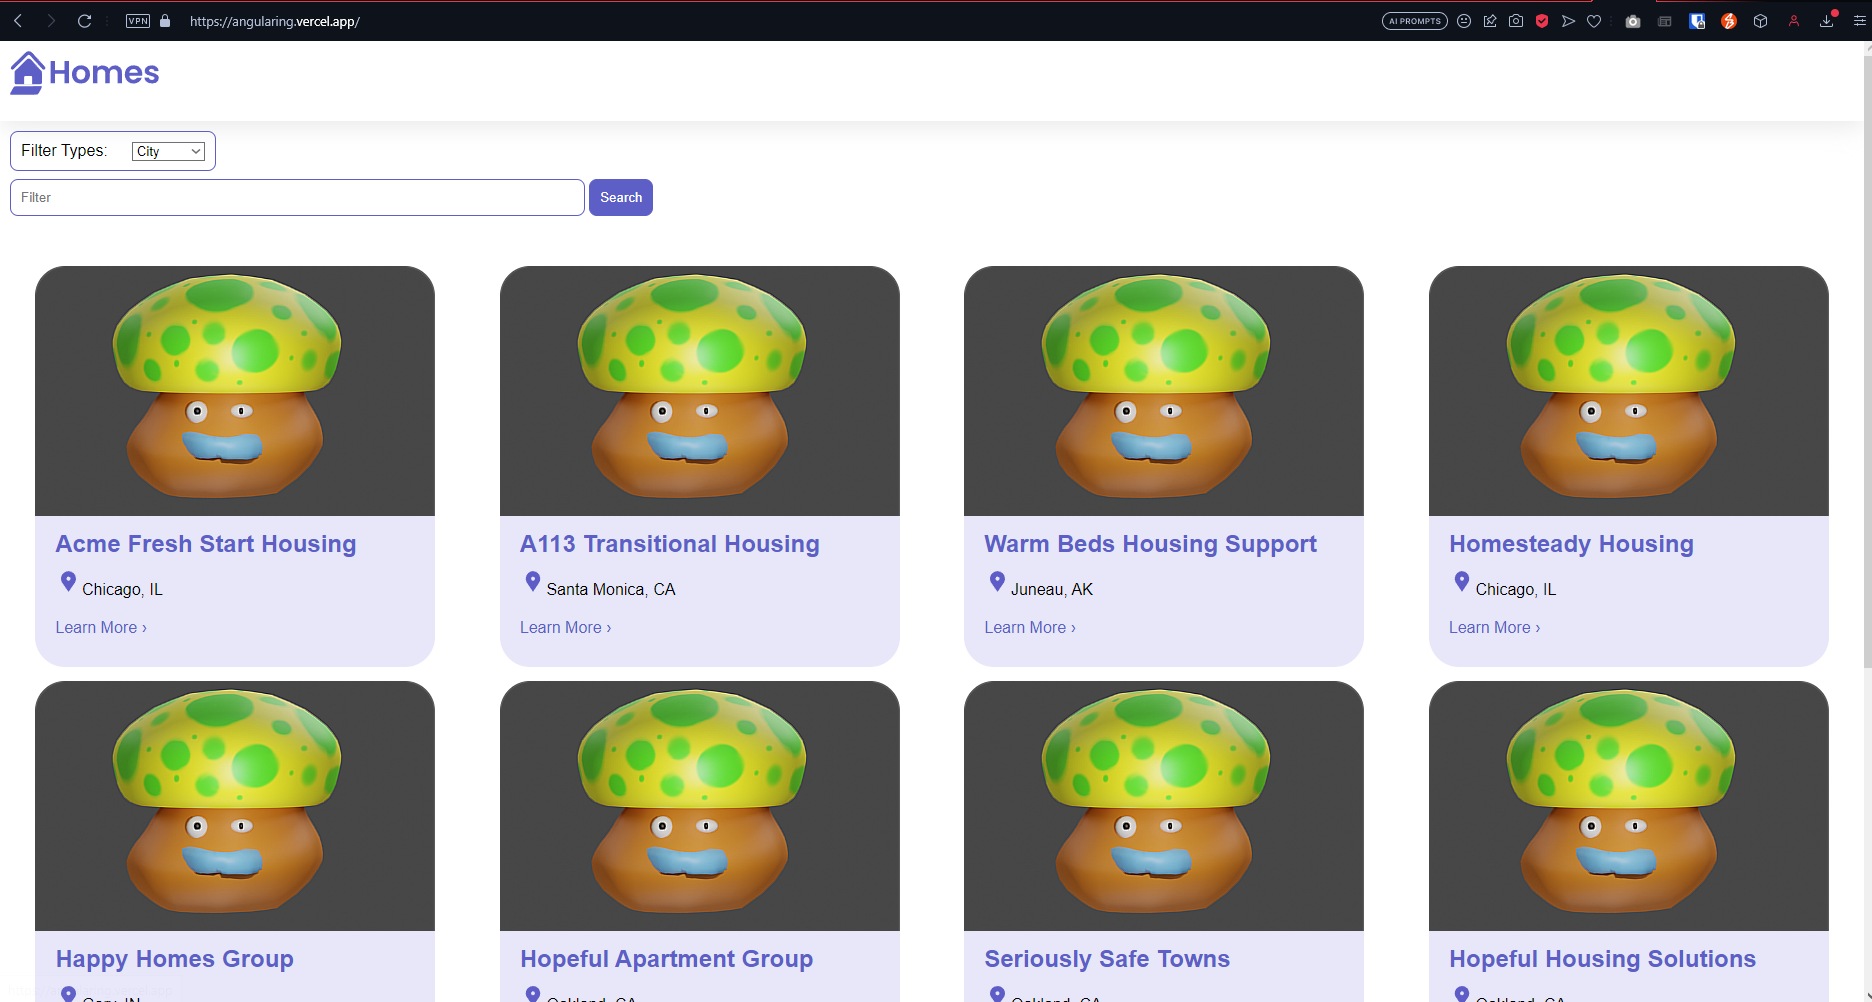Expand the City filter type dropdown
1872x1002 pixels.
pos(168,151)
